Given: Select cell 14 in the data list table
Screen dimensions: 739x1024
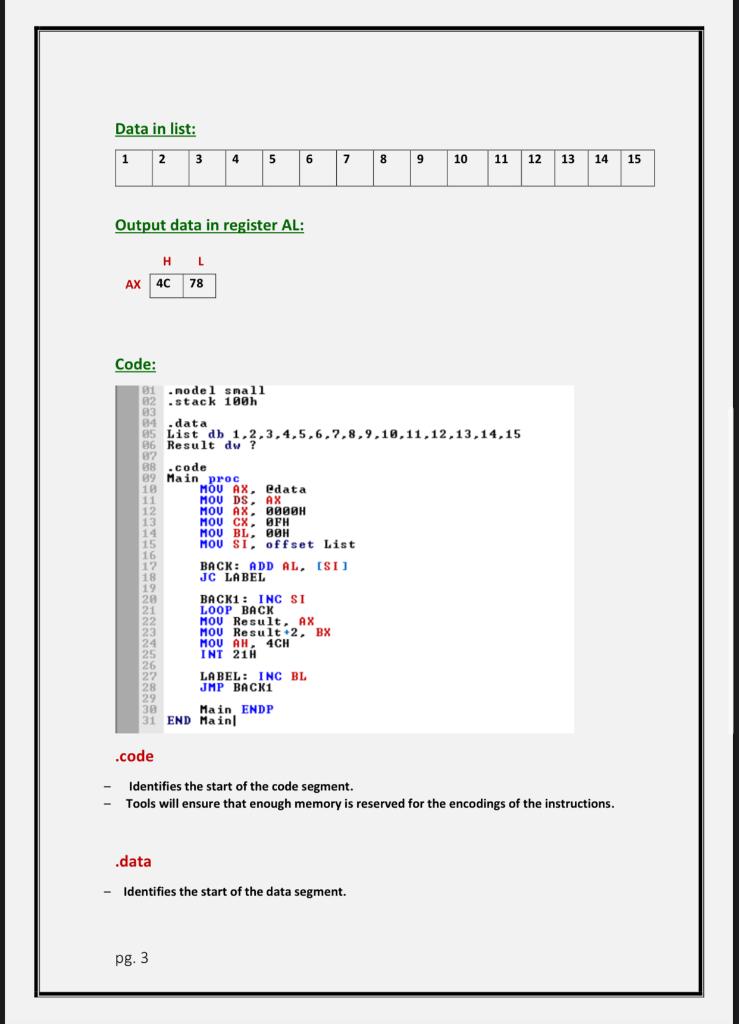Looking at the screenshot, I should coord(605,168).
